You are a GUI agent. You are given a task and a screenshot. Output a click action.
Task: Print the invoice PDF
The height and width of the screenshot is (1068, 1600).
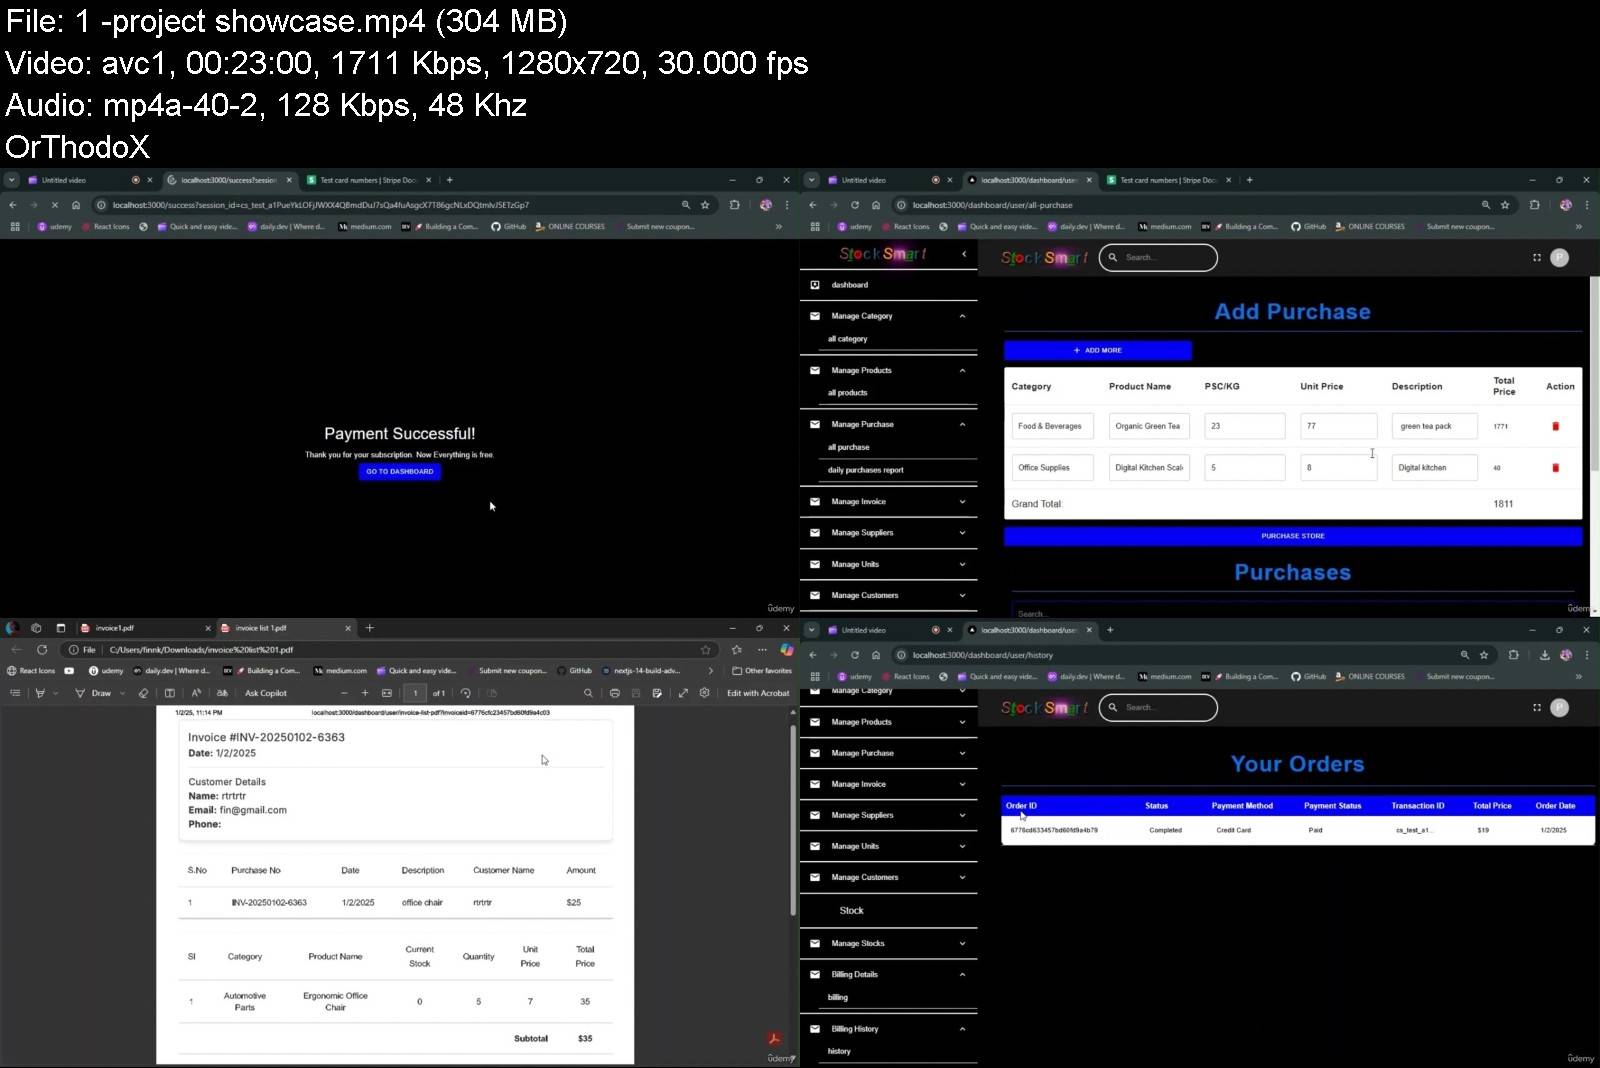(614, 693)
